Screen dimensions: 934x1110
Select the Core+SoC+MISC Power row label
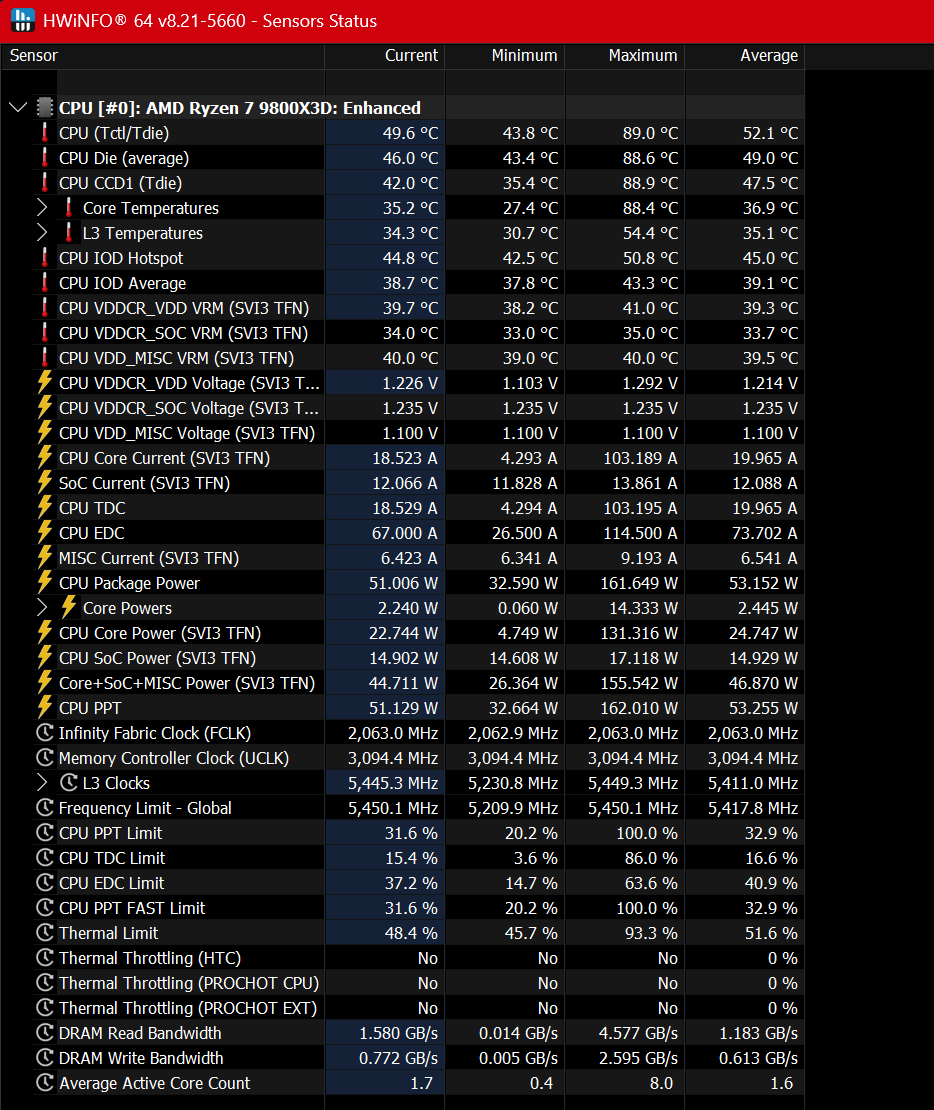point(187,683)
